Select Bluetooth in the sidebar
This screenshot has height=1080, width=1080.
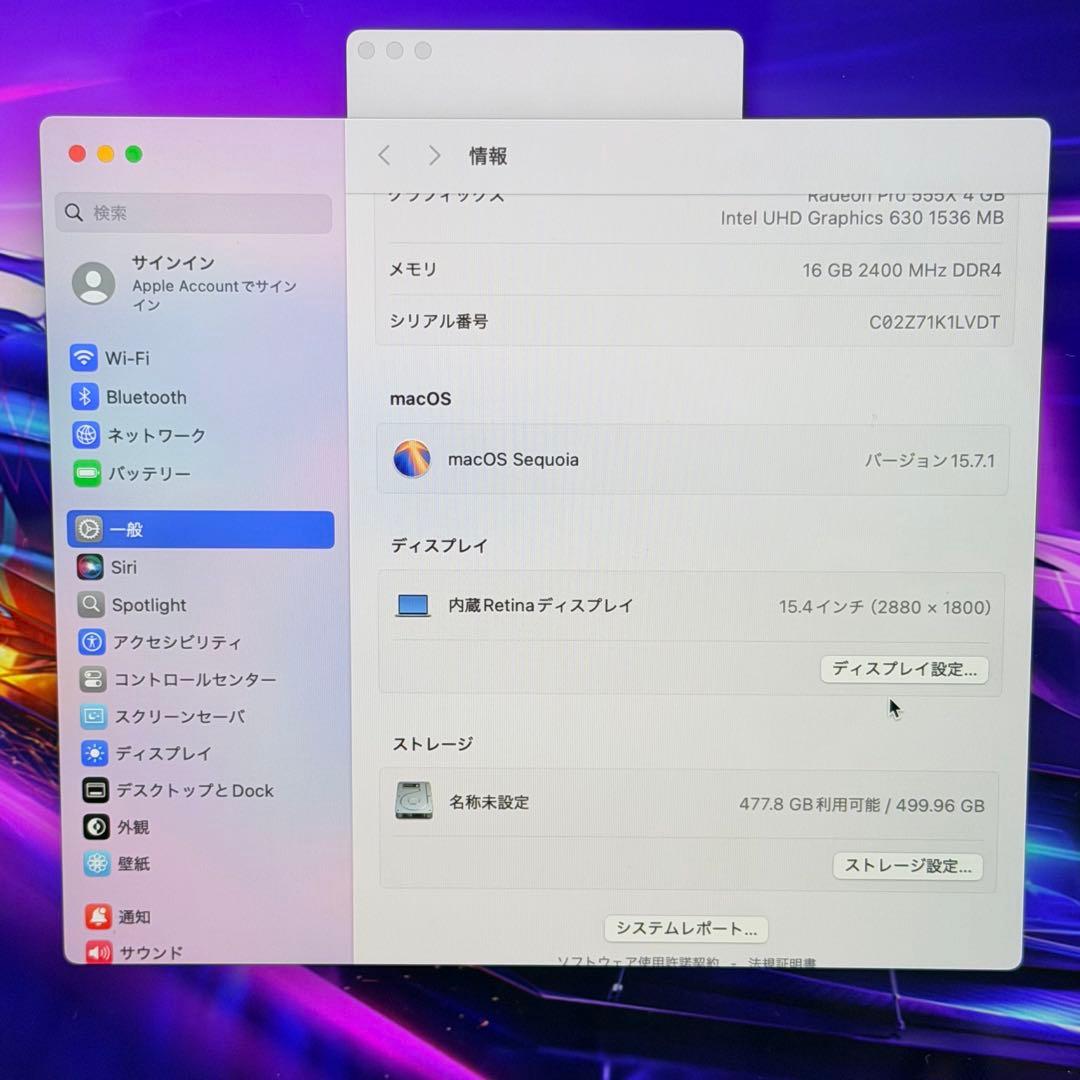146,397
